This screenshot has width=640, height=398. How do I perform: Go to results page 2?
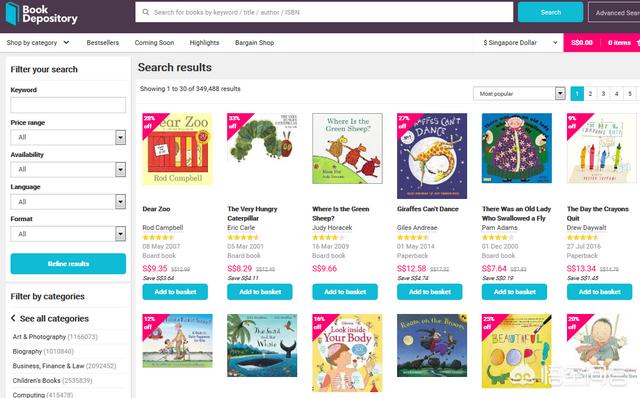pyautogui.click(x=590, y=93)
